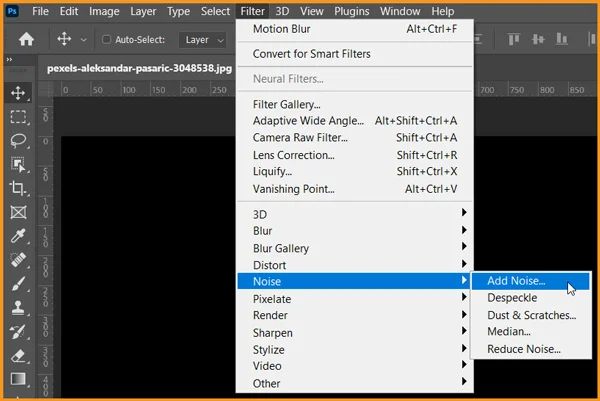The height and width of the screenshot is (401, 600).
Task: Open the Image menu
Action: click(104, 11)
